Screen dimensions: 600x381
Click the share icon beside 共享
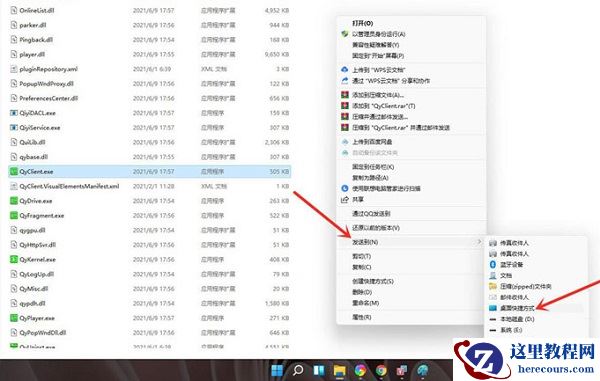(x=345, y=200)
